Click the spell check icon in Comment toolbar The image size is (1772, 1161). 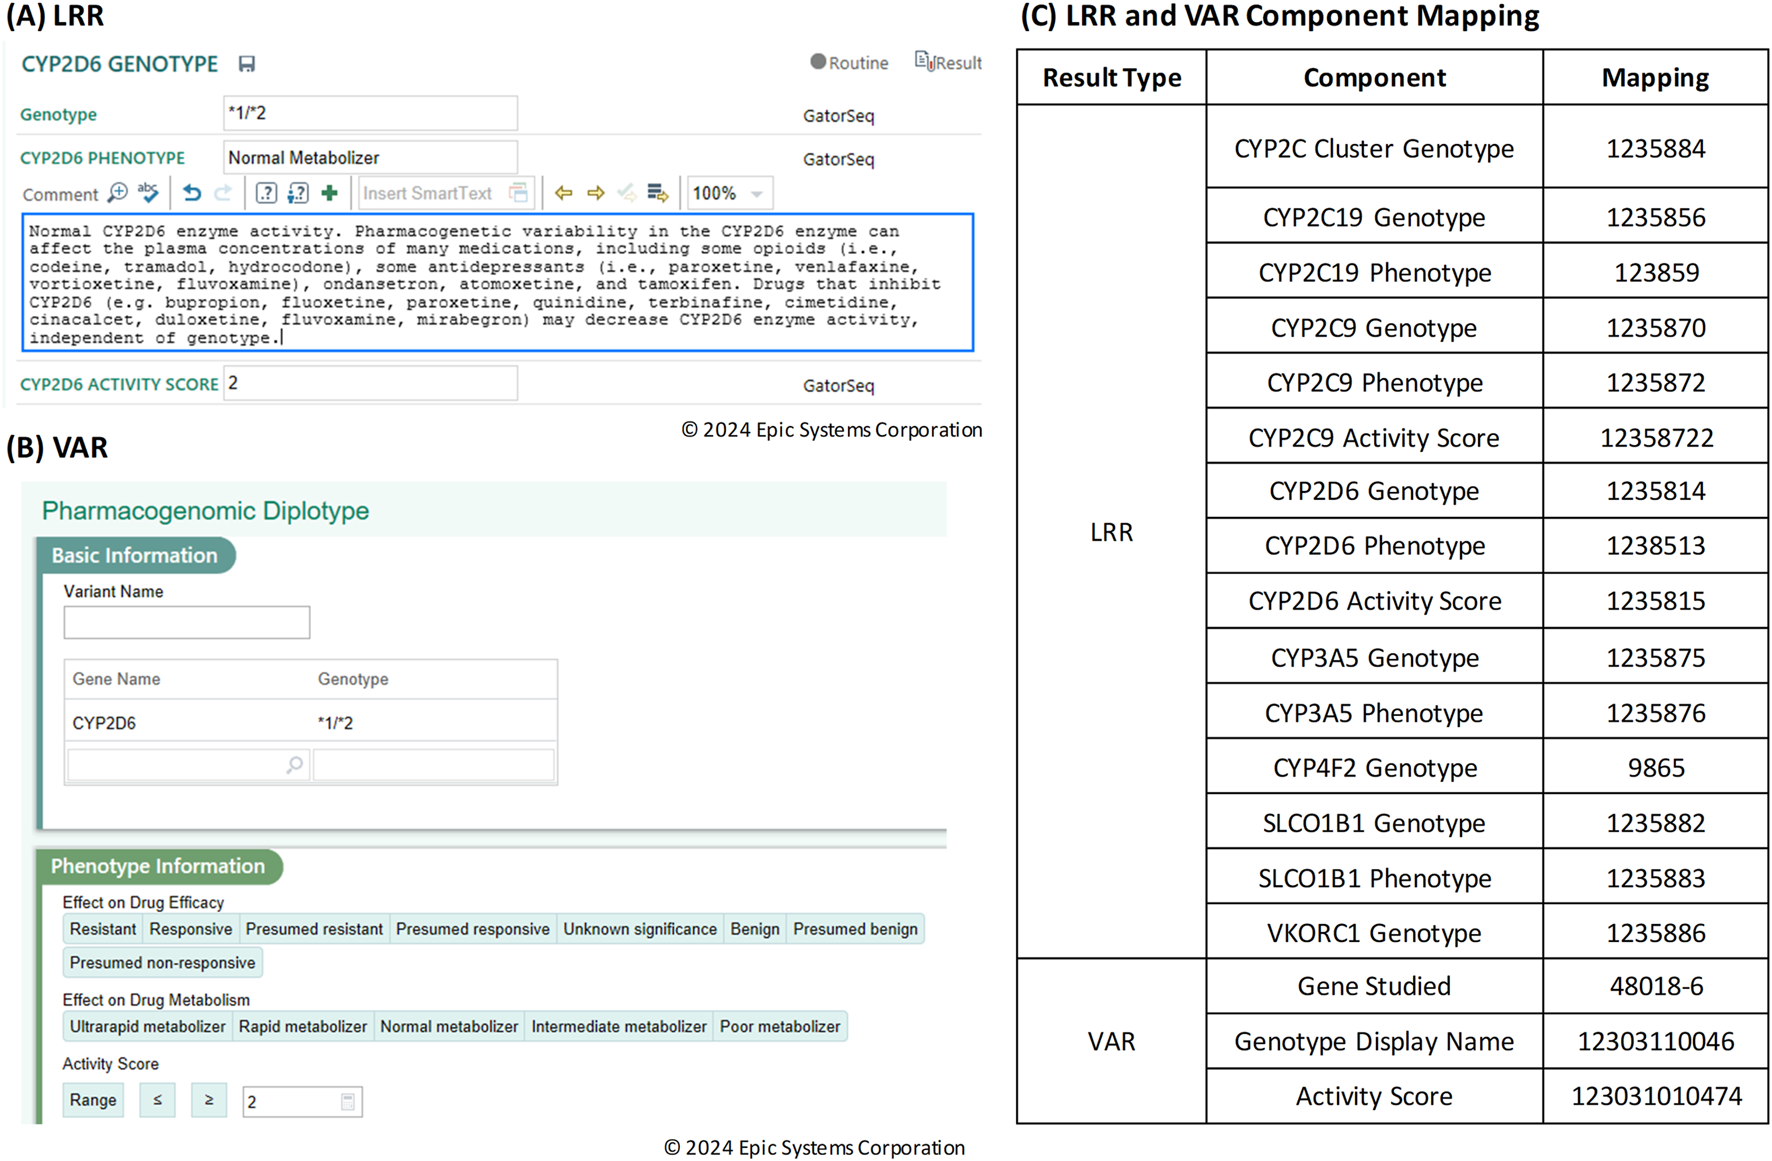point(149,192)
